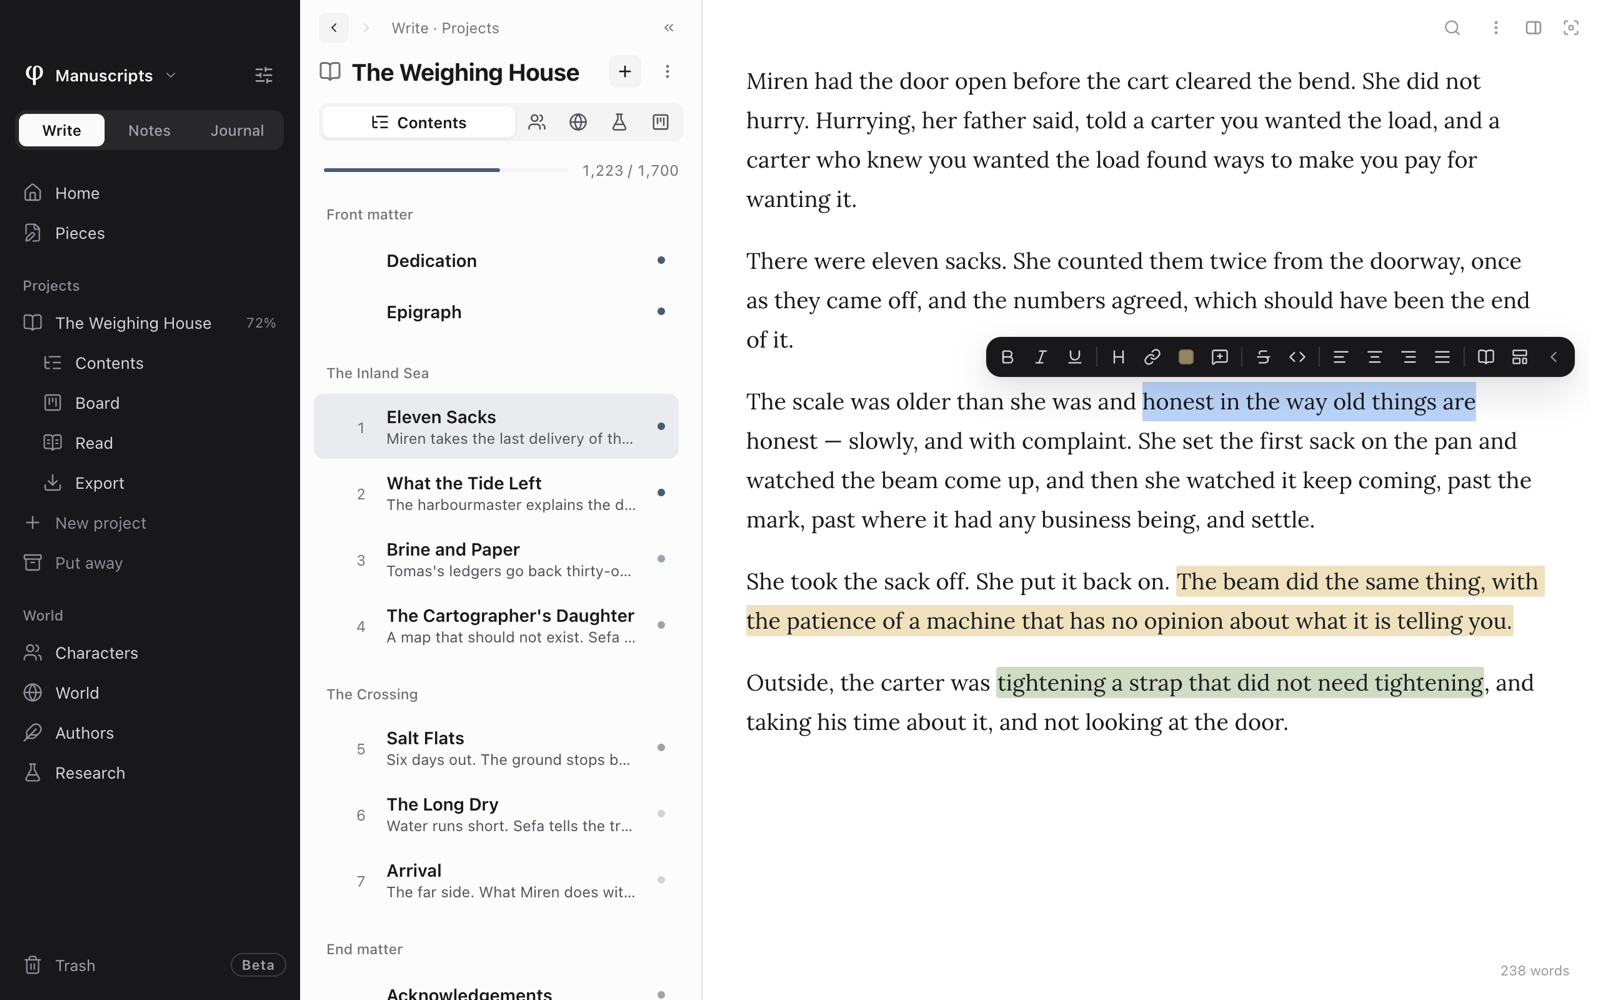The image size is (1600, 1000).
Task: Toggle status dot for What the Tide Left
Action: point(661,492)
